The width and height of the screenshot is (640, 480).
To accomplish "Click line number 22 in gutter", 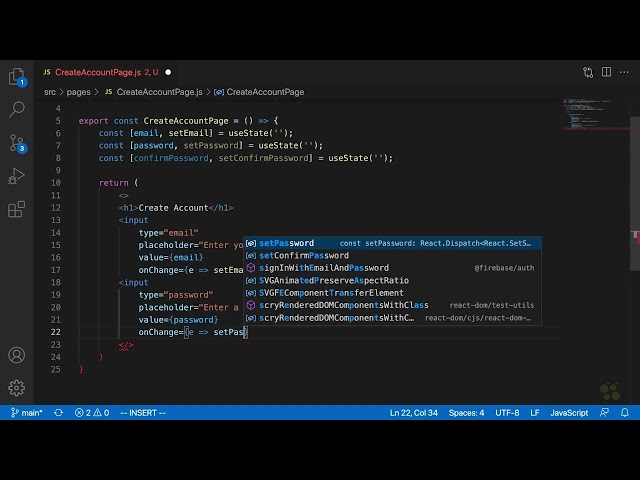I will [x=56, y=332].
